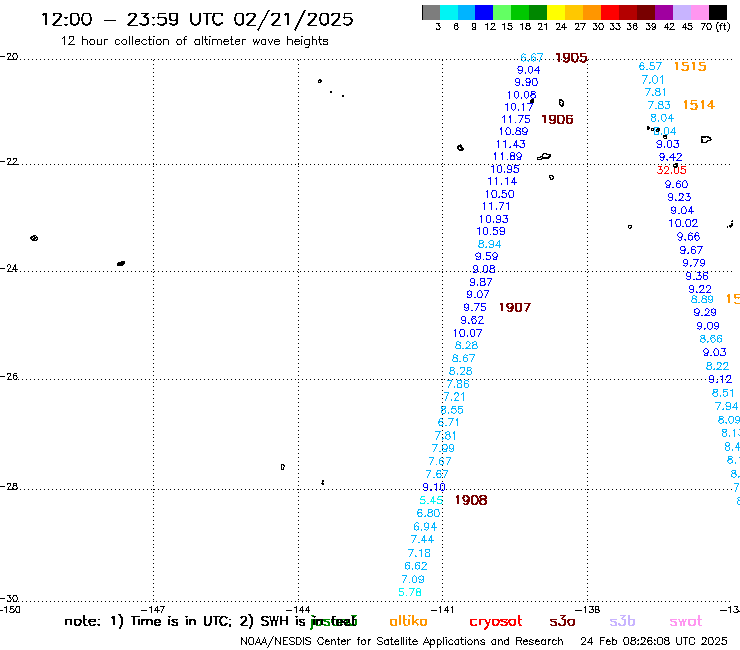
Task: Click the 5.78 value at track bottom
Action: click(x=410, y=592)
